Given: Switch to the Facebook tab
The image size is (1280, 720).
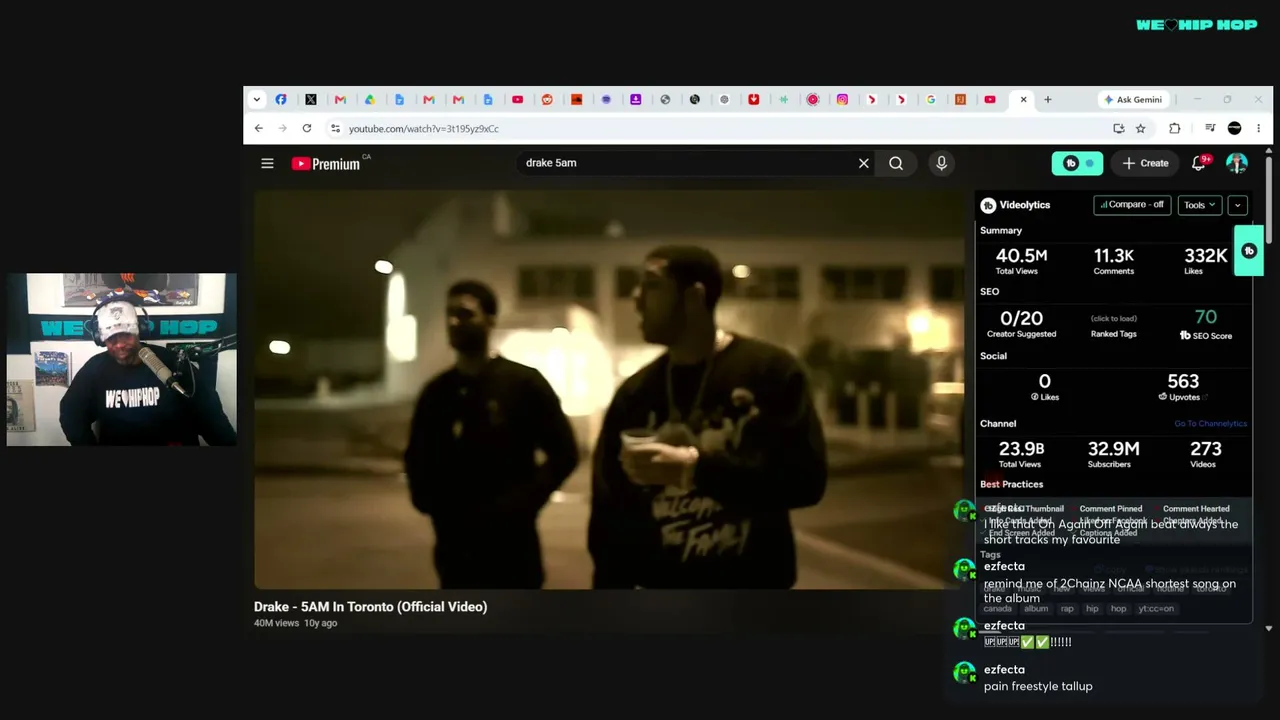Looking at the screenshot, I should coord(281,99).
